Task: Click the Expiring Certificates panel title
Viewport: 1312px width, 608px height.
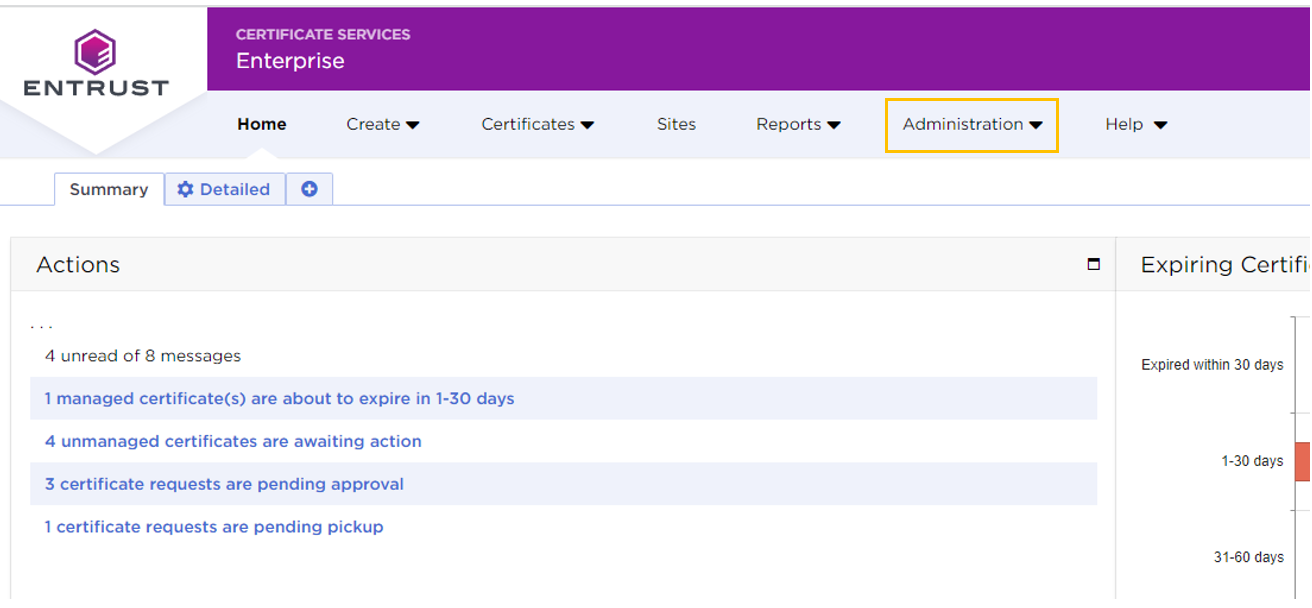Action: point(1225,265)
